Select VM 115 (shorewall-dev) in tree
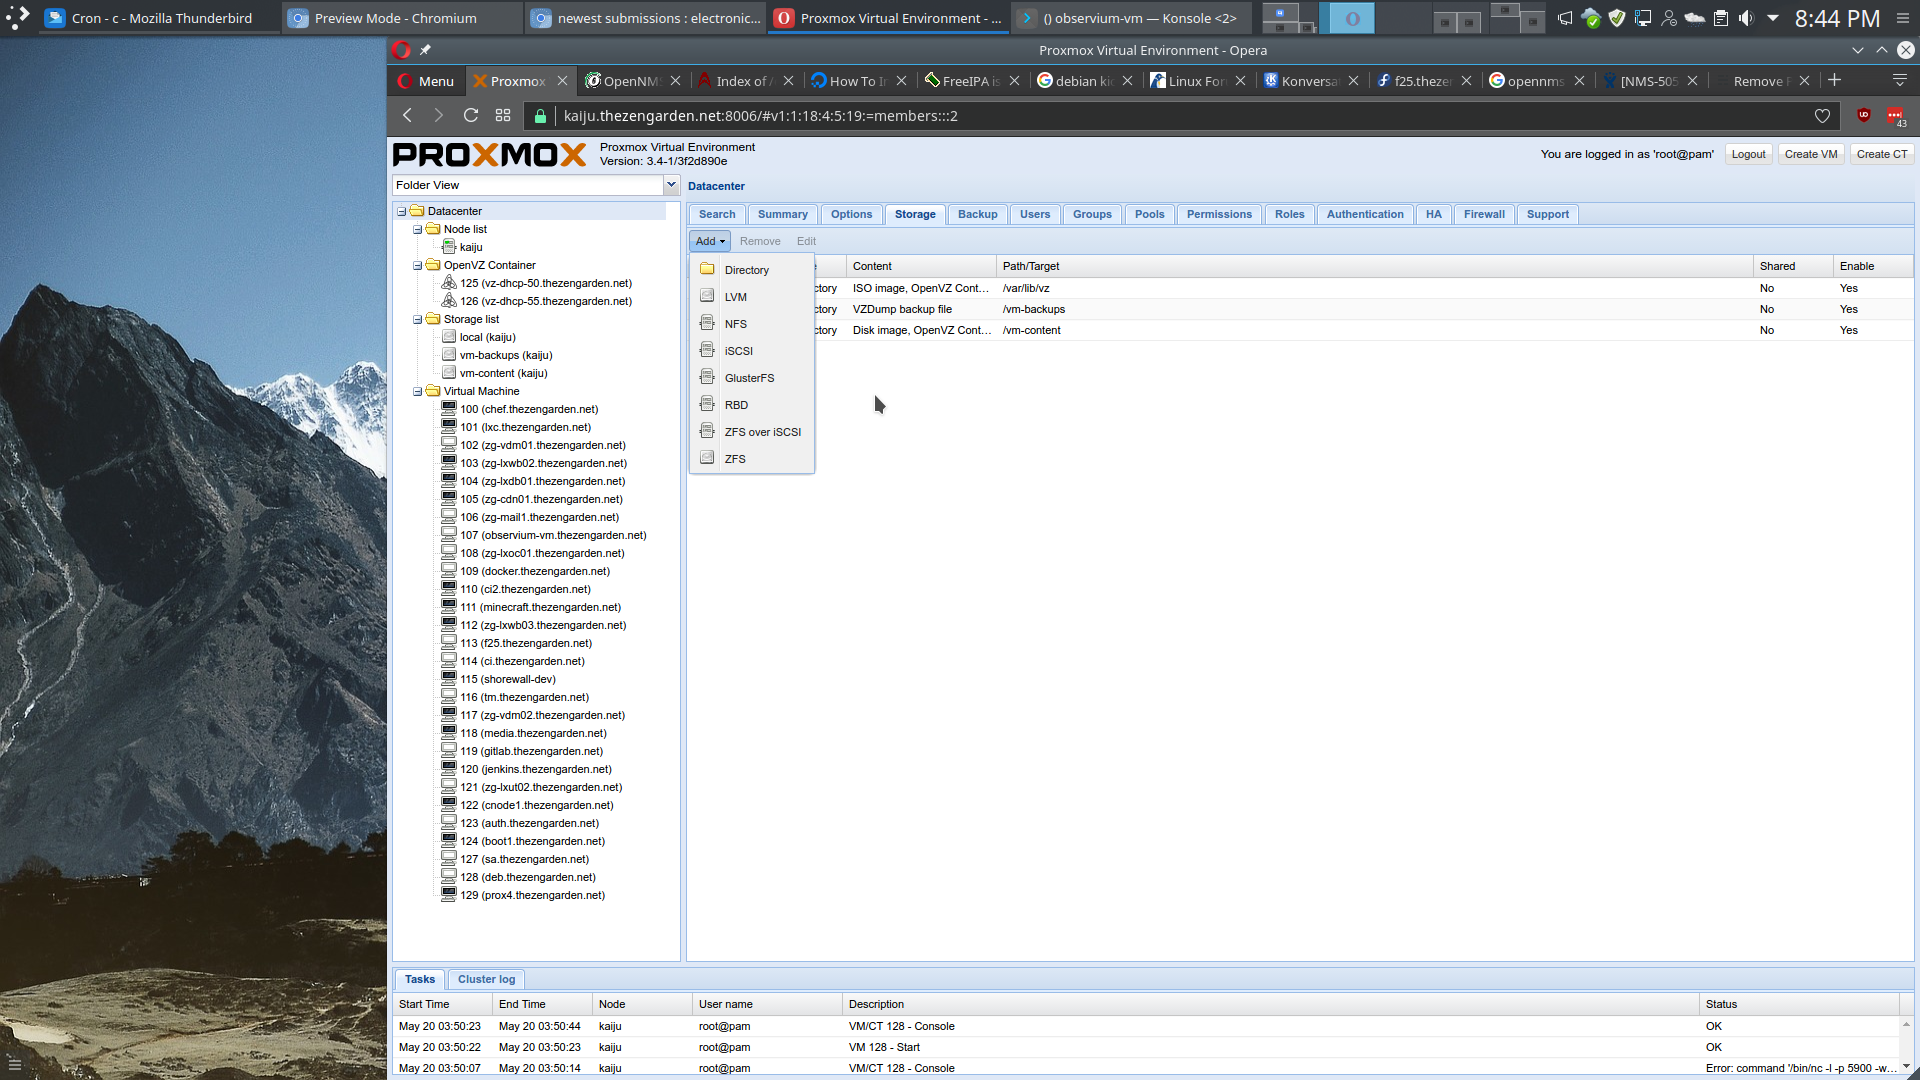 508,679
